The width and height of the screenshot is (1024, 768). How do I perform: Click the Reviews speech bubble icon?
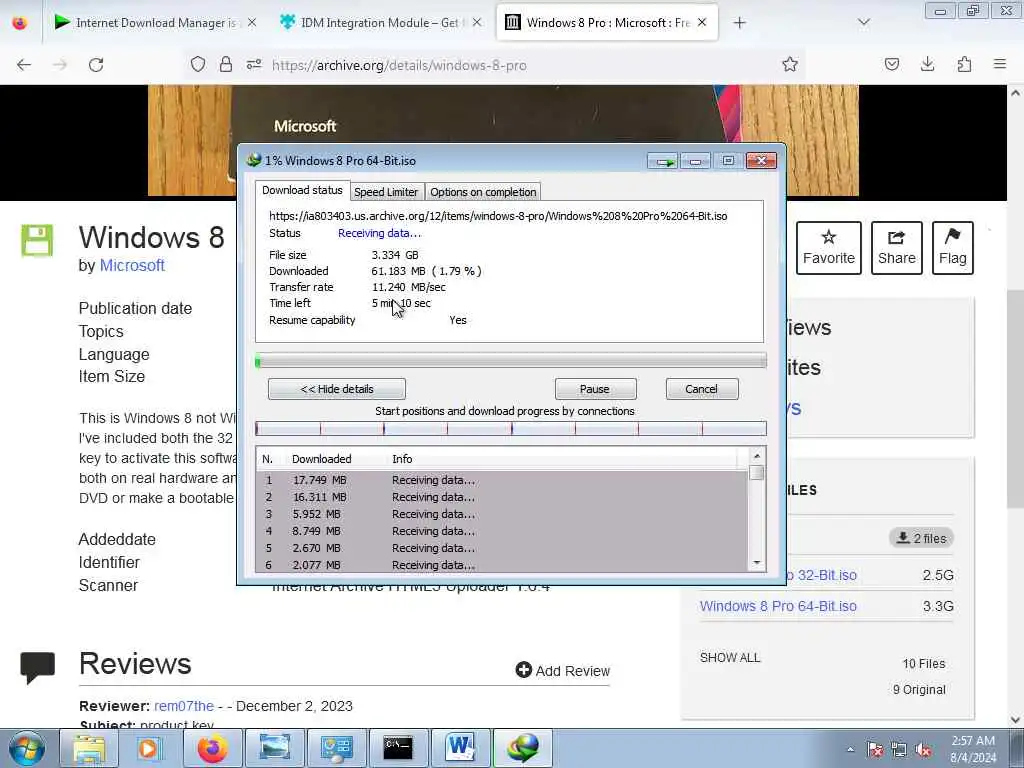[37, 667]
